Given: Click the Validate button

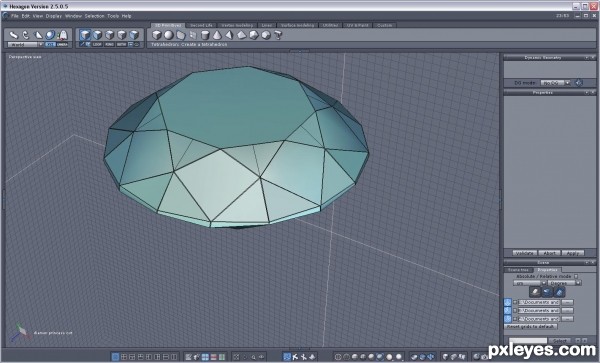Looking at the screenshot, I should click(x=524, y=253).
